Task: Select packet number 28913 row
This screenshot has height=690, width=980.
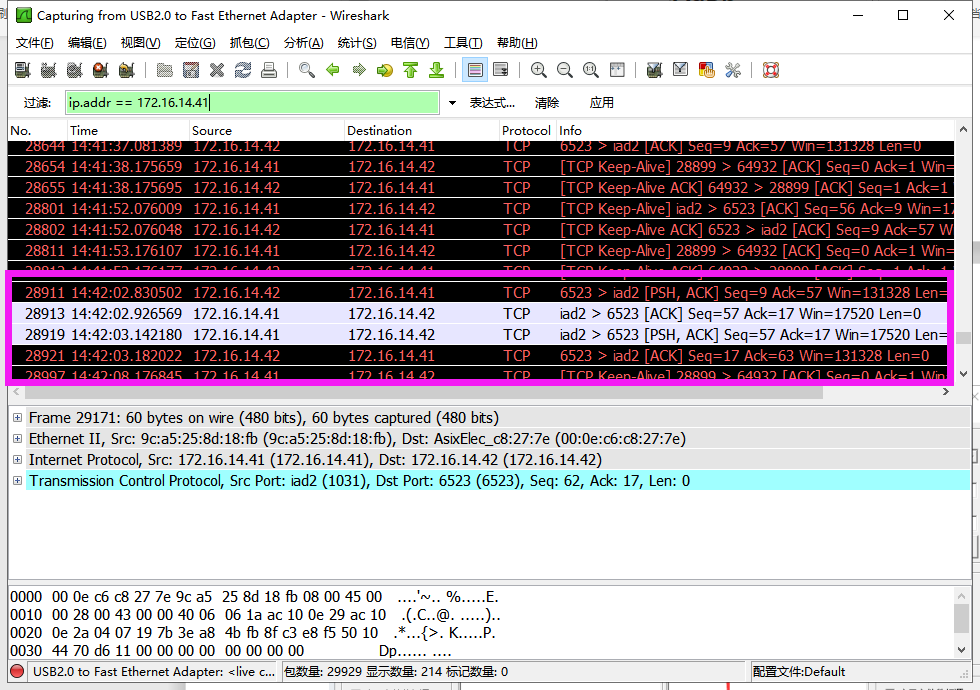Action: [481, 314]
